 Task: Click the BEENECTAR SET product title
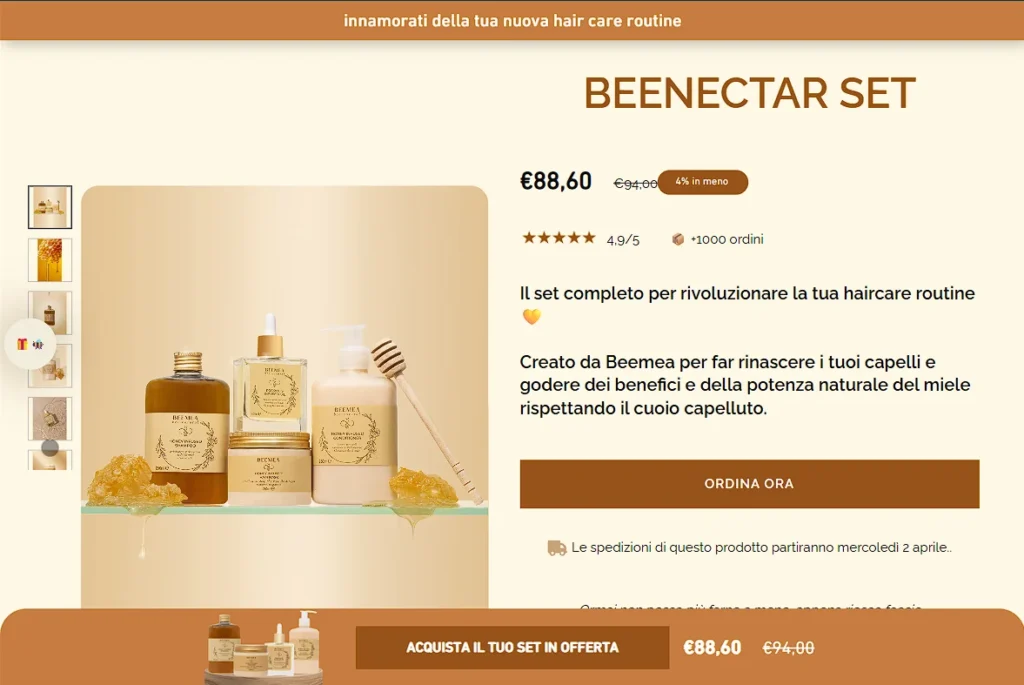749,93
